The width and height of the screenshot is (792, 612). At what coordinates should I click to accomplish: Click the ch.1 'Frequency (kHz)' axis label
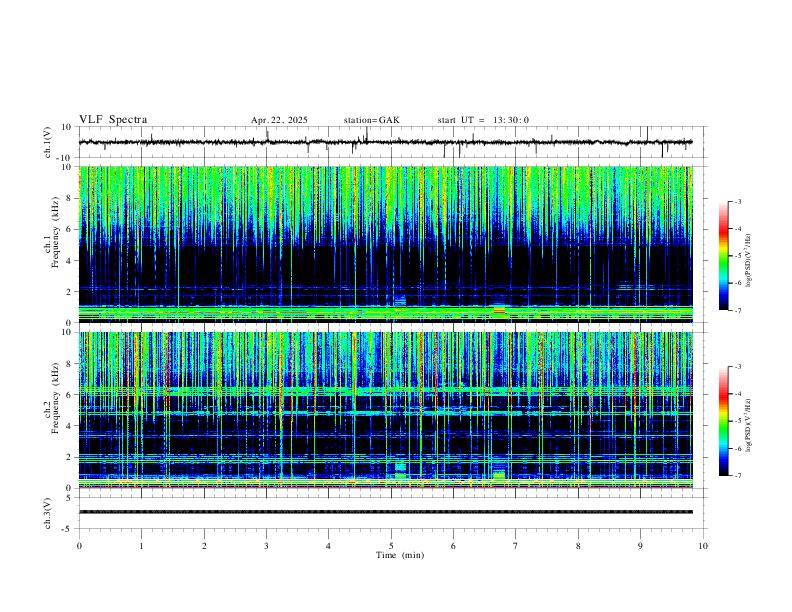click(x=56, y=232)
